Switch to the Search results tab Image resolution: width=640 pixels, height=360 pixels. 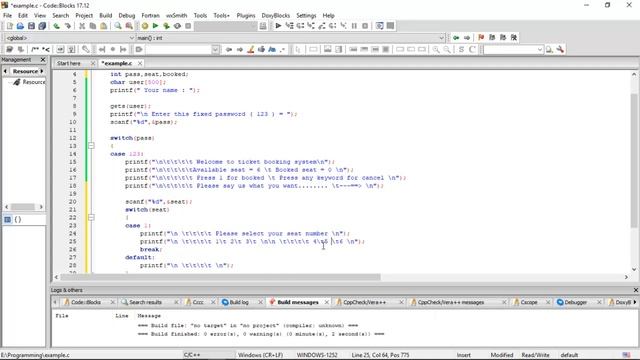146,302
